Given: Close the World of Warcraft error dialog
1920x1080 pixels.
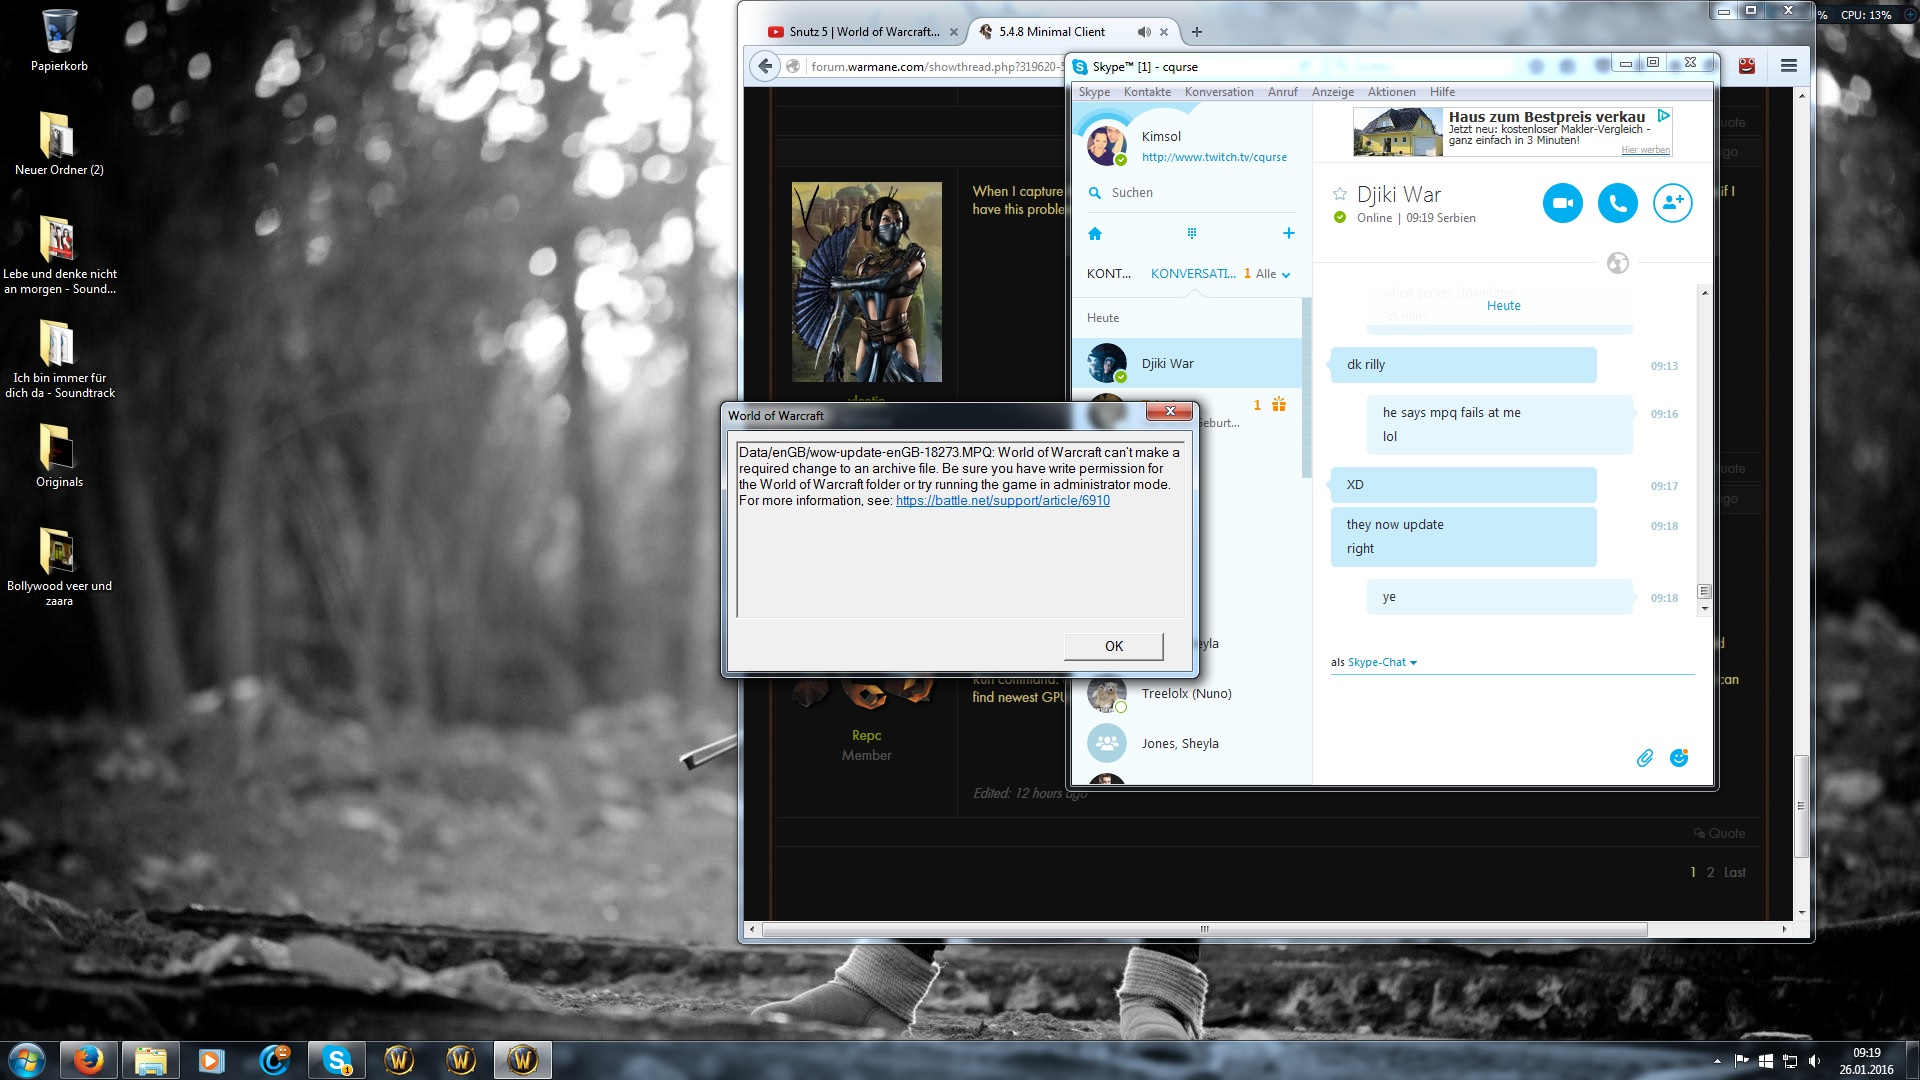Looking at the screenshot, I should coord(1170,411).
